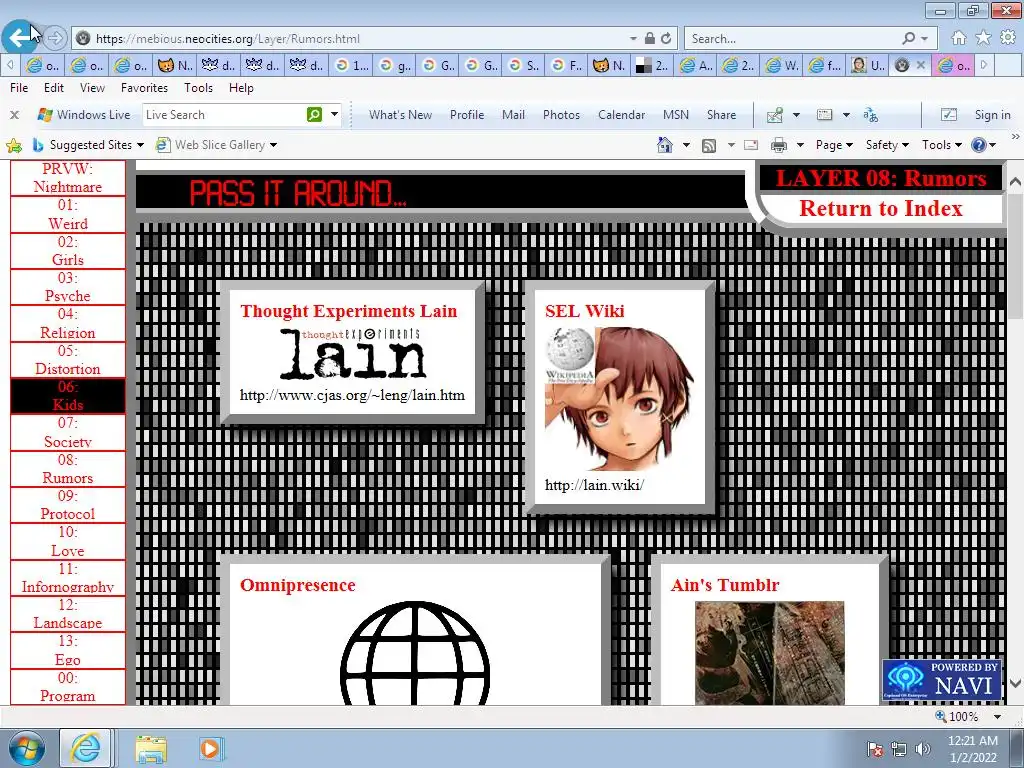Click the Powered by NAVI badge
The width and height of the screenshot is (1024, 768).
coord(942,680)
